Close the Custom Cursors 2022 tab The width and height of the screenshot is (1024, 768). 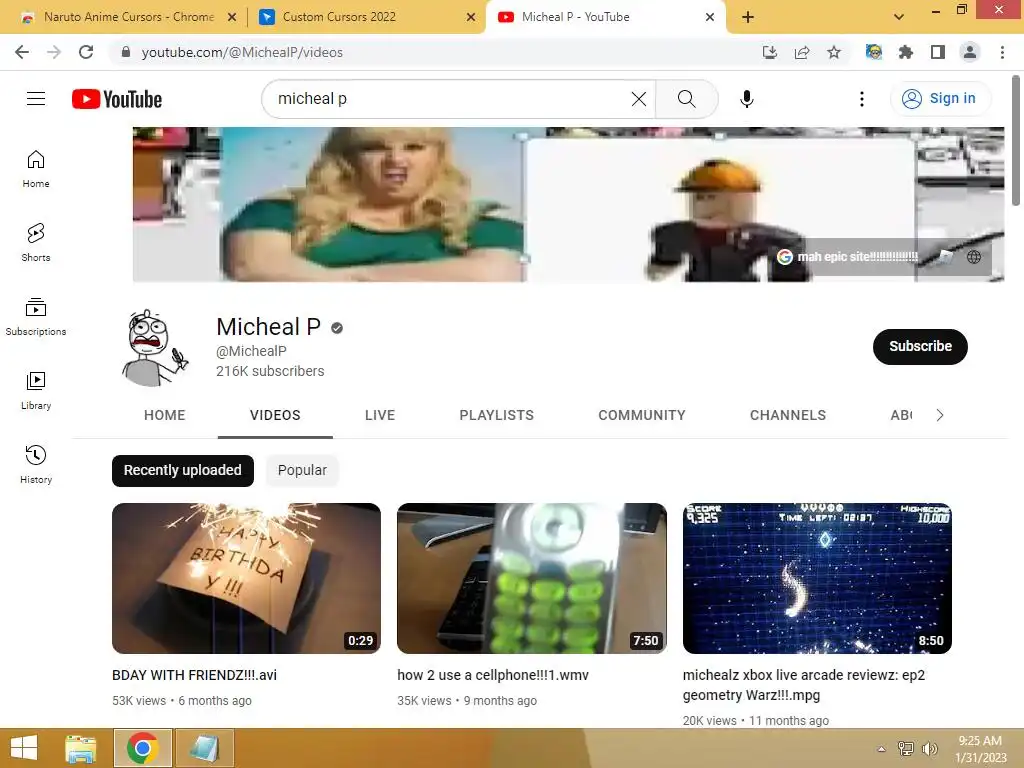pyautogui.click(x=471, y=17)
